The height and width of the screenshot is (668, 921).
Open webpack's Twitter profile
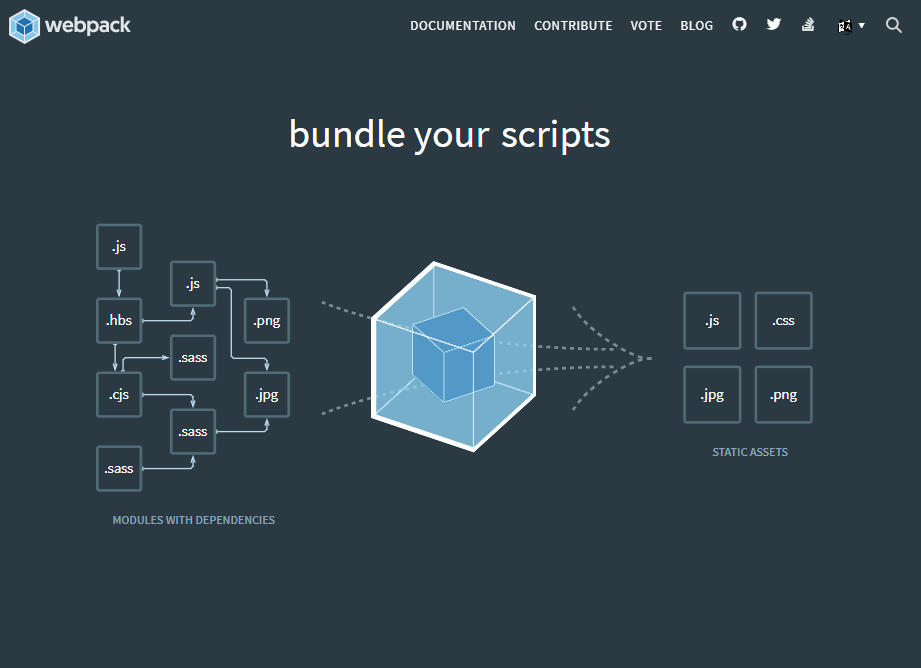(x=773, y=24)
